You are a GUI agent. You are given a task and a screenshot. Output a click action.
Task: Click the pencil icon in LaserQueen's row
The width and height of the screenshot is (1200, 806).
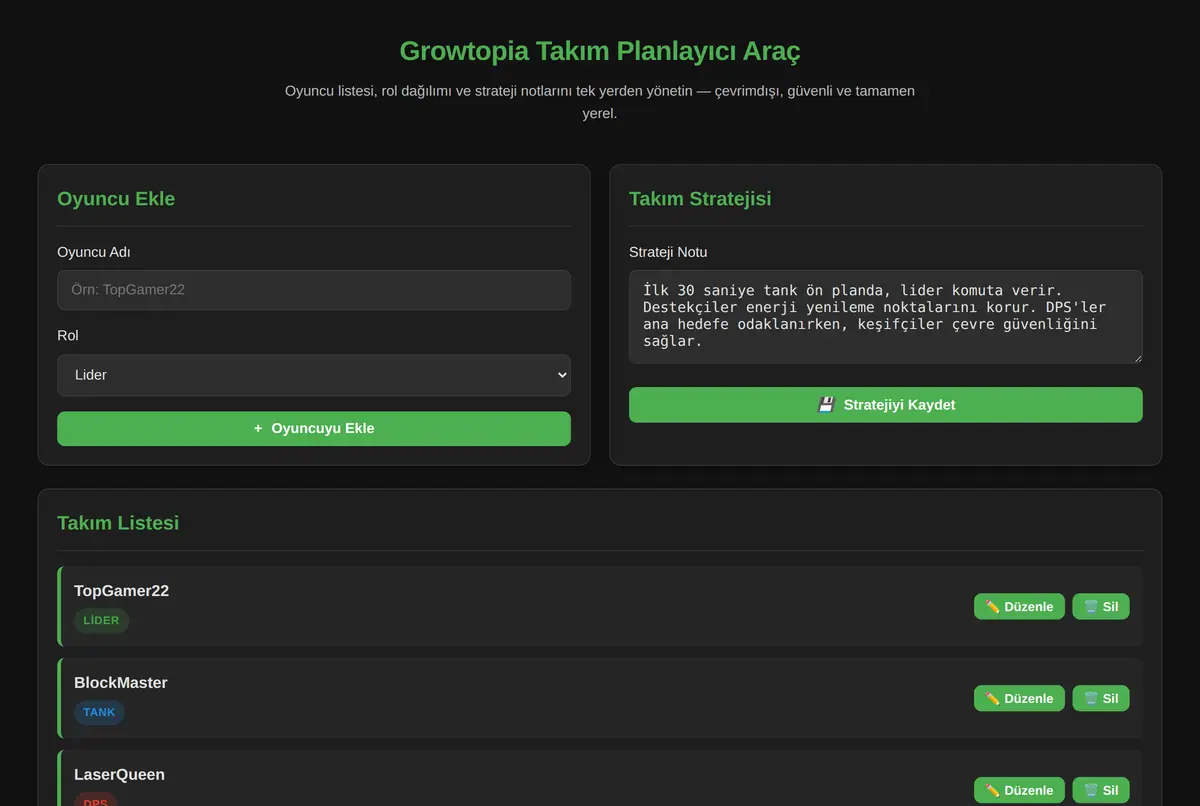[992, 790]
